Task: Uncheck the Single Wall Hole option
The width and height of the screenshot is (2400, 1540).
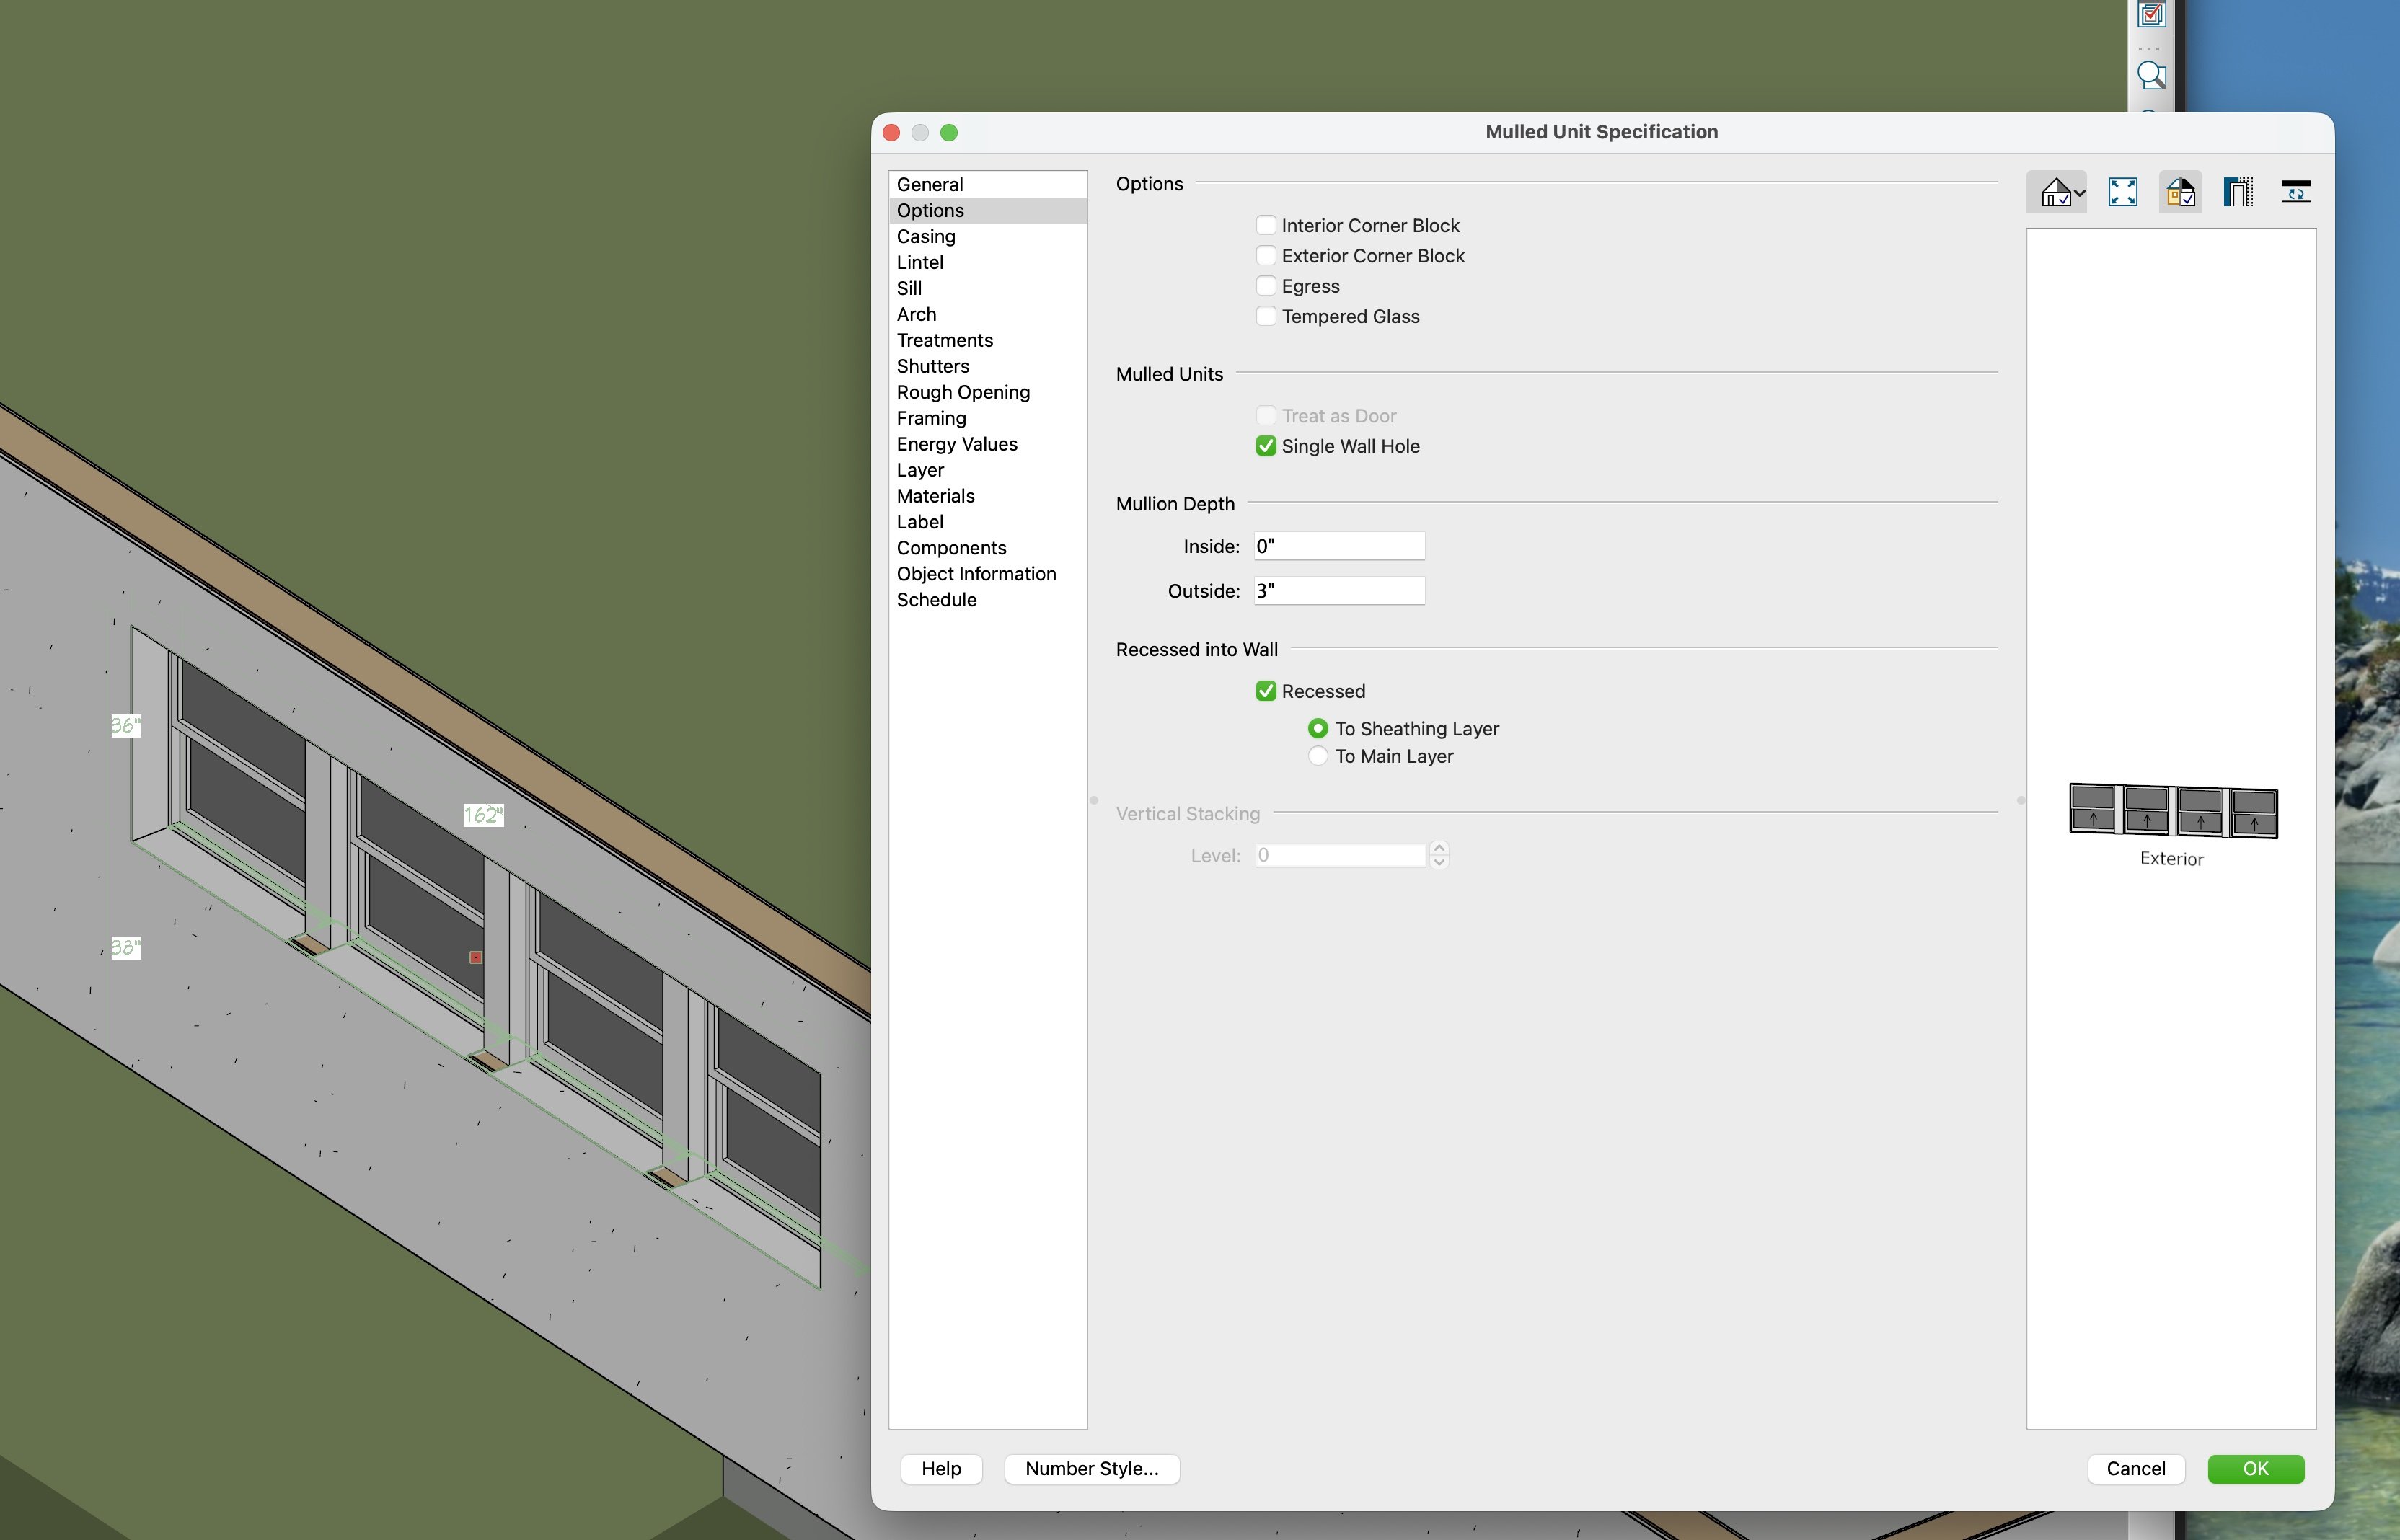Action: pos(1266,447)
